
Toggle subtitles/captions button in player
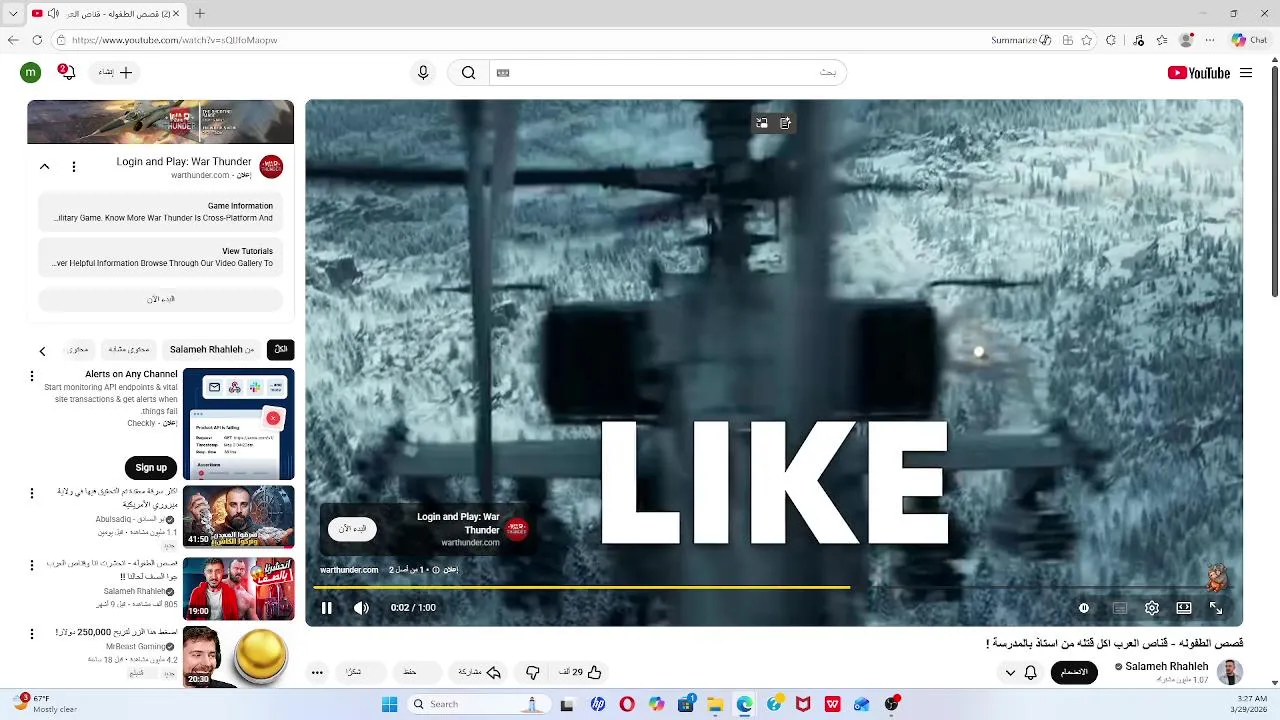click(x=1120, y=608)
